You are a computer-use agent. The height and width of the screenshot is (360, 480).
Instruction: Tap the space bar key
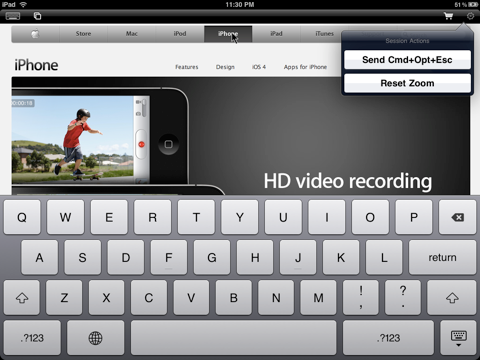pos(234,338)
